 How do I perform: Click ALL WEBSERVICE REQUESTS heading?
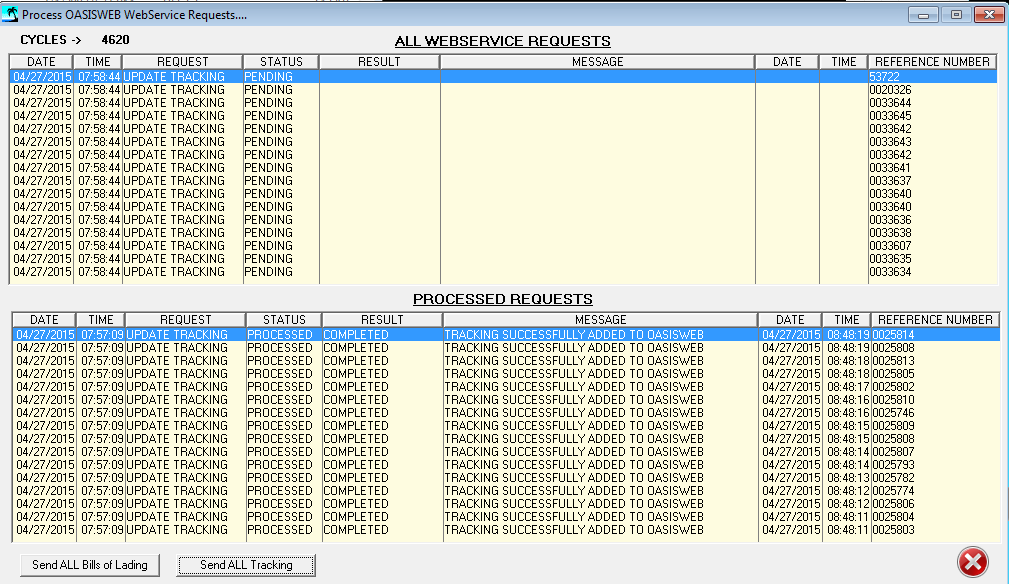click(503, 41)
